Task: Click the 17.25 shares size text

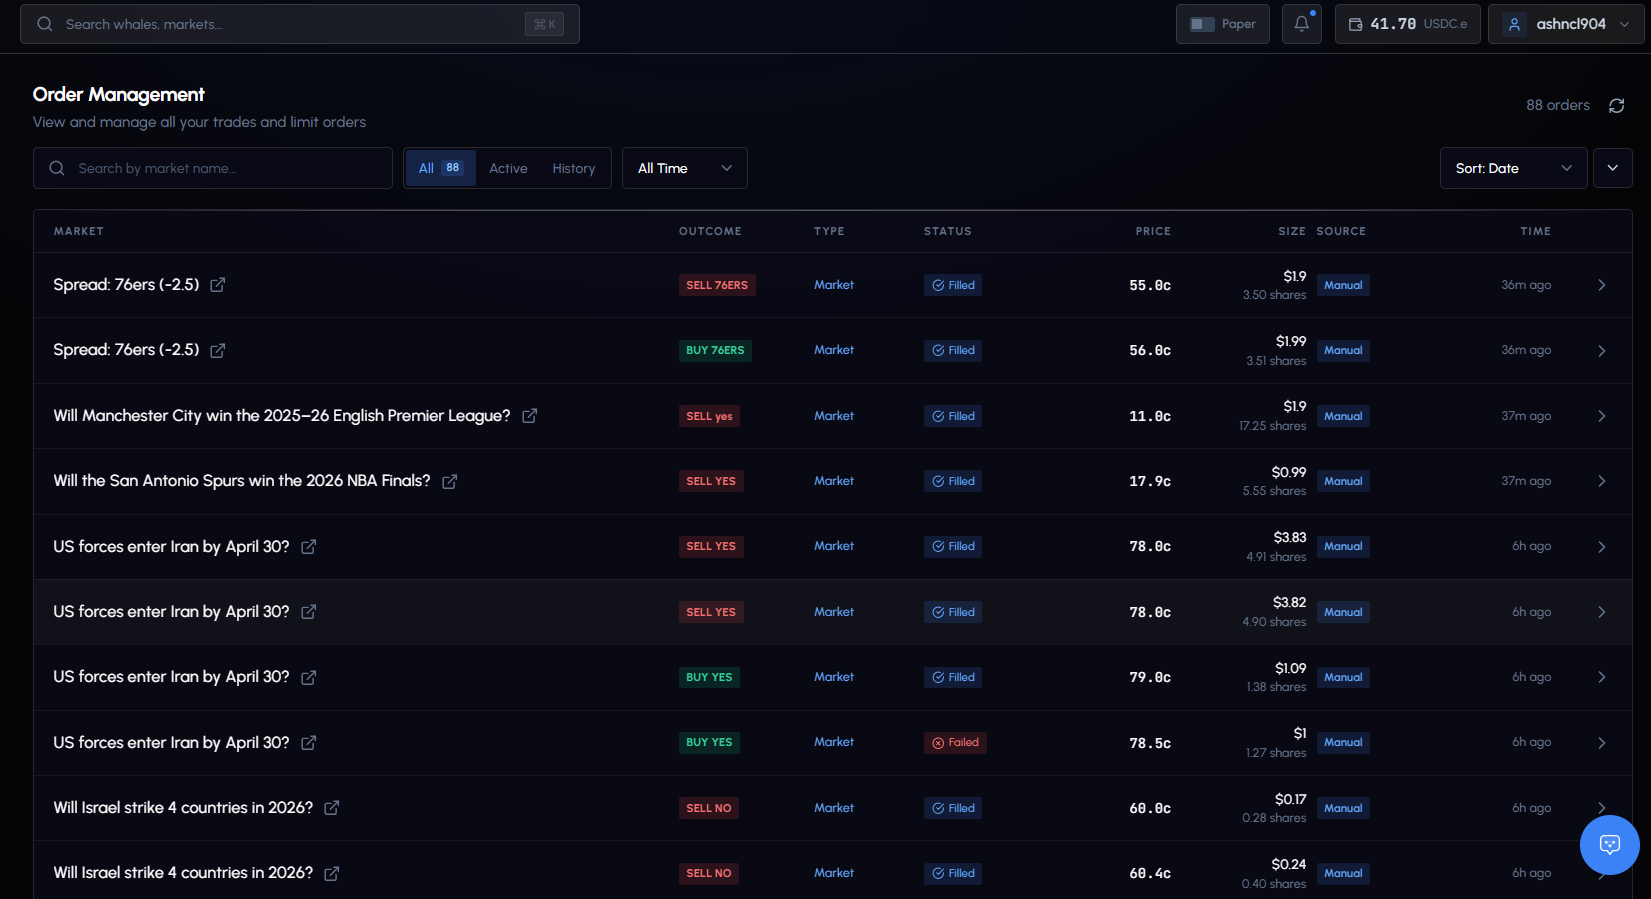Action: coord(1272,426)
